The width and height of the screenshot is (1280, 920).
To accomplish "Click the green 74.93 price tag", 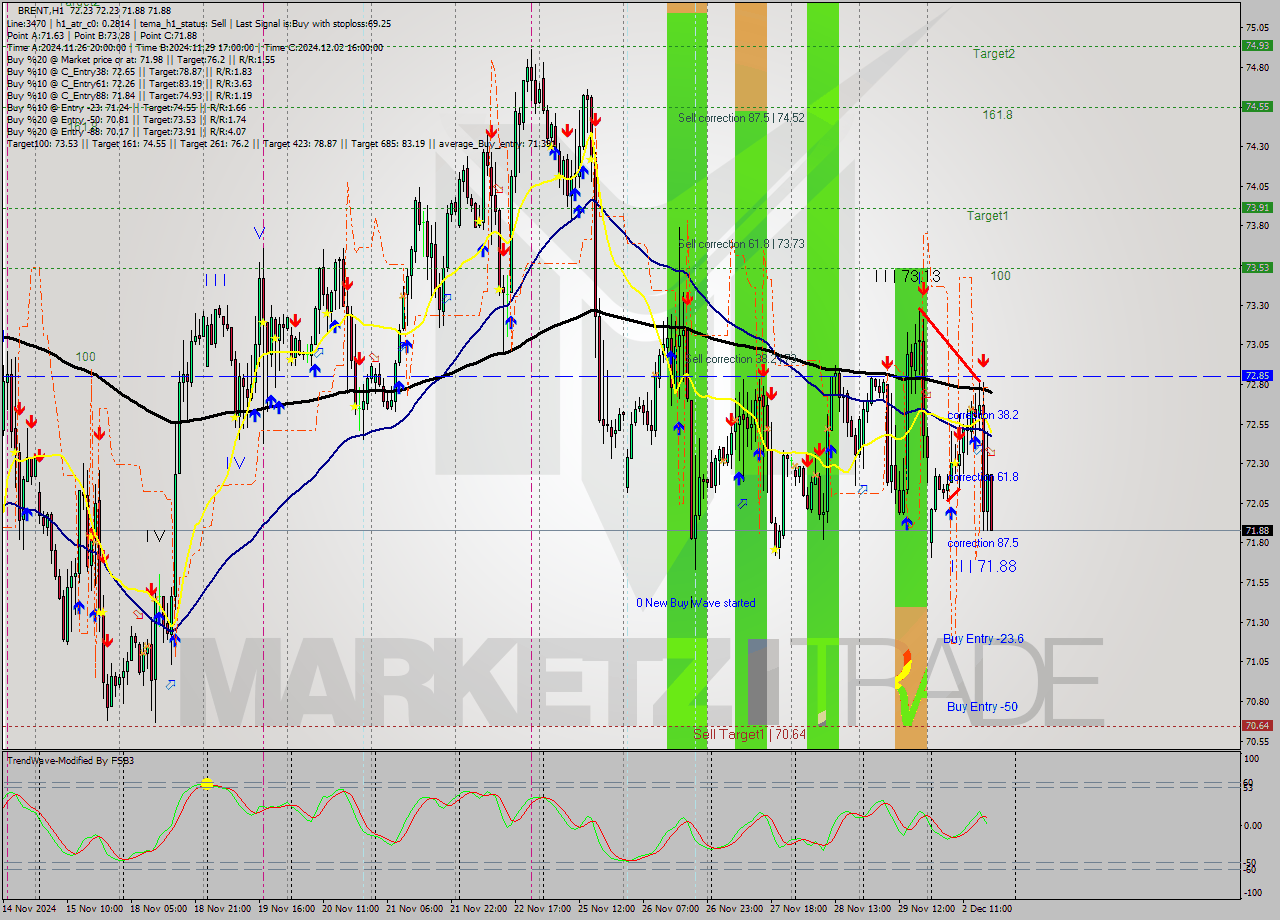I will pos(1257,45).
